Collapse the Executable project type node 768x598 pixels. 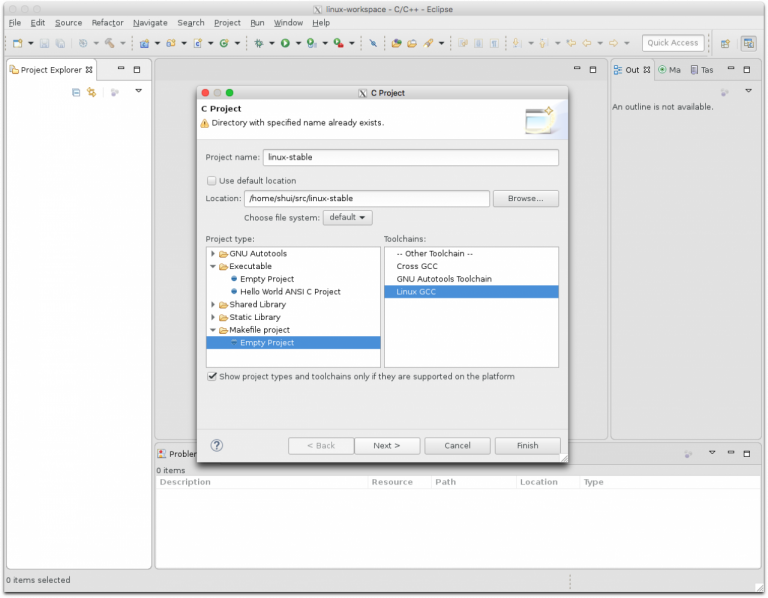[x=213, y=266]
